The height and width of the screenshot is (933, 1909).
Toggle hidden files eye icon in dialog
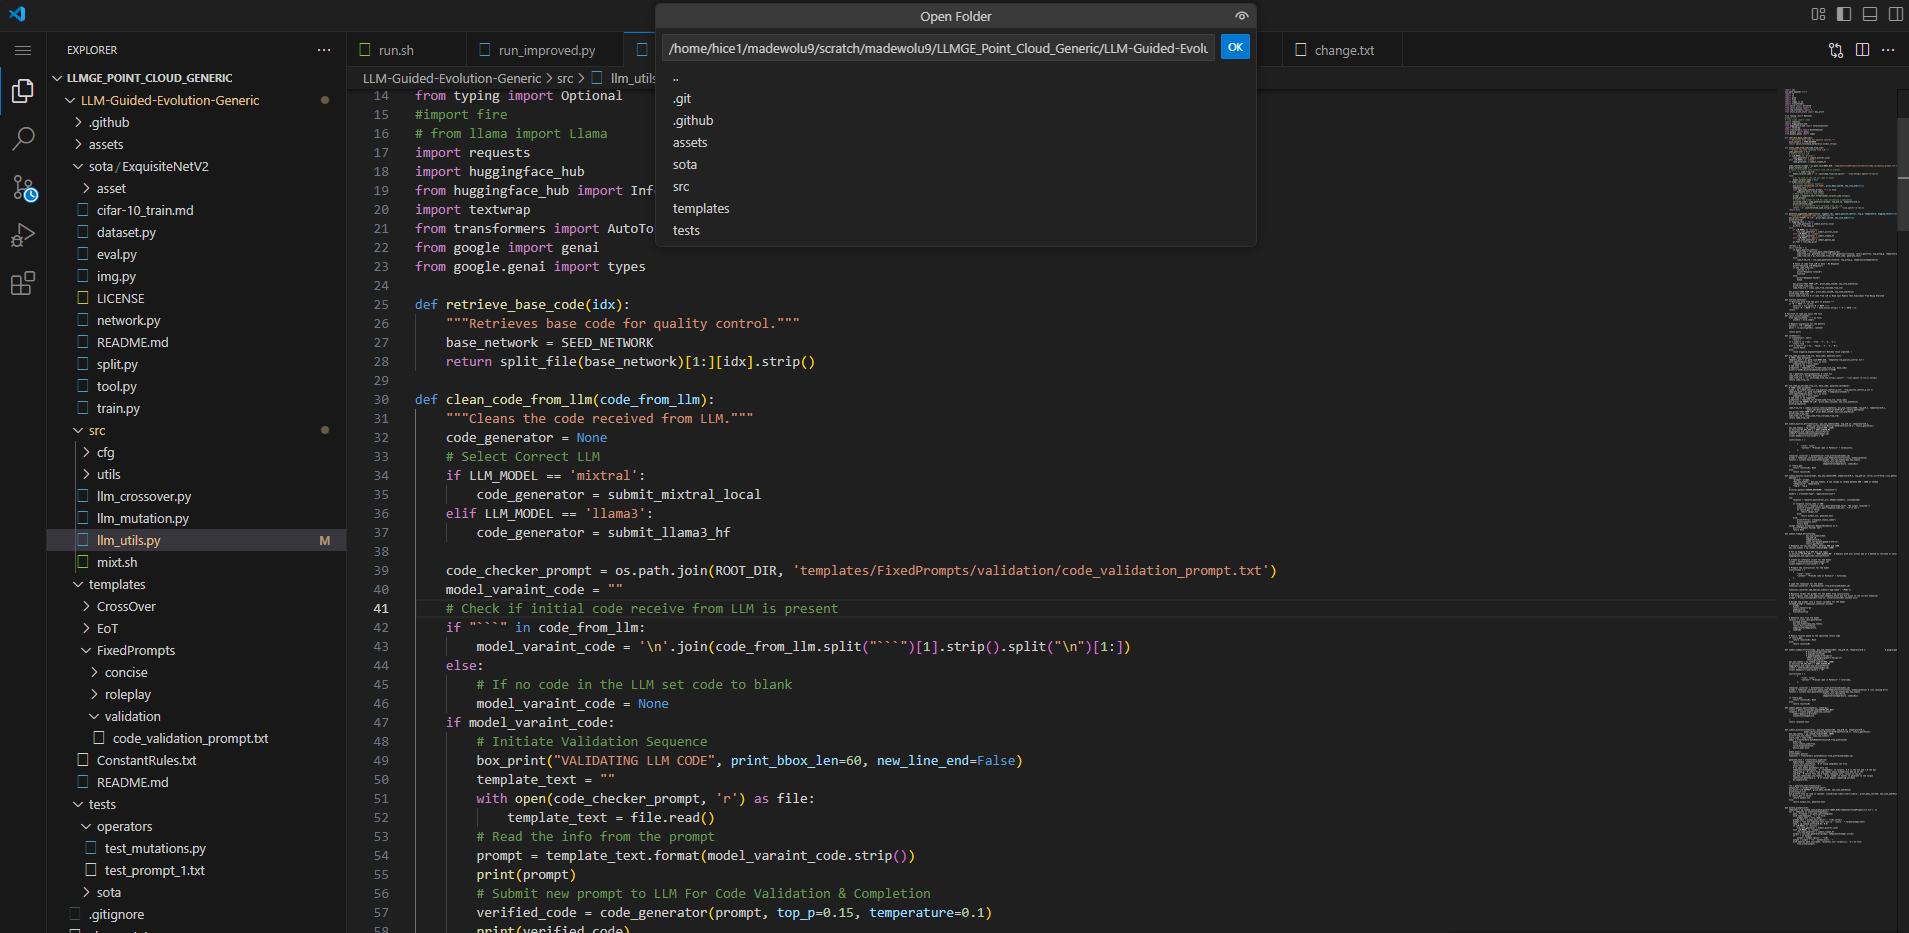[1242, 16]
